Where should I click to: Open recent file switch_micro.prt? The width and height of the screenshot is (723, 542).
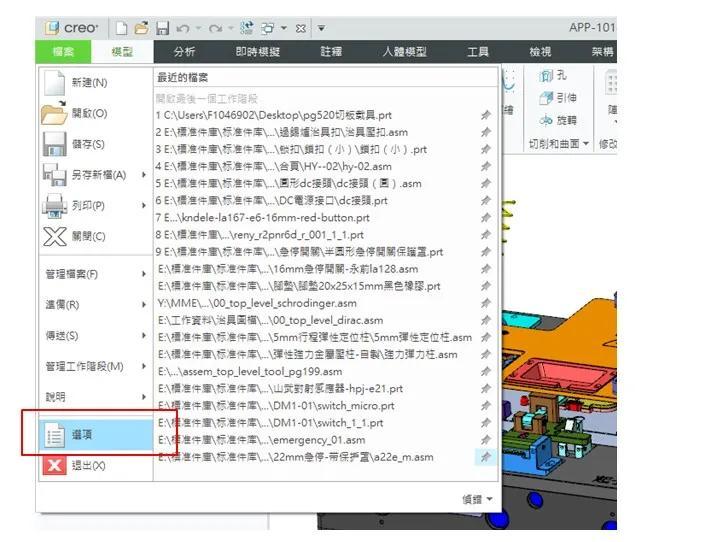click(x=276, y=406)
